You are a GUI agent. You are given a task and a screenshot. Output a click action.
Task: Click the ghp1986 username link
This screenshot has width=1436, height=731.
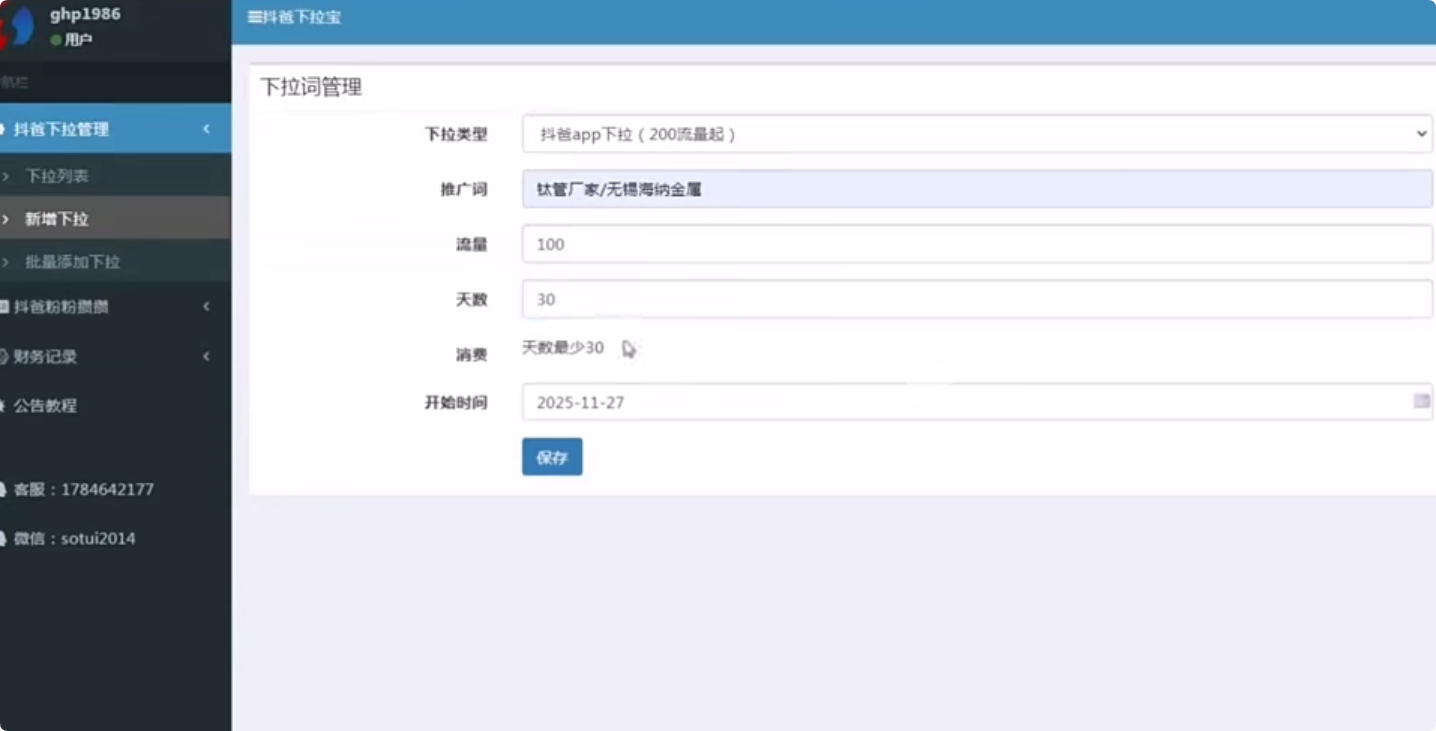(x=84, y=15)
